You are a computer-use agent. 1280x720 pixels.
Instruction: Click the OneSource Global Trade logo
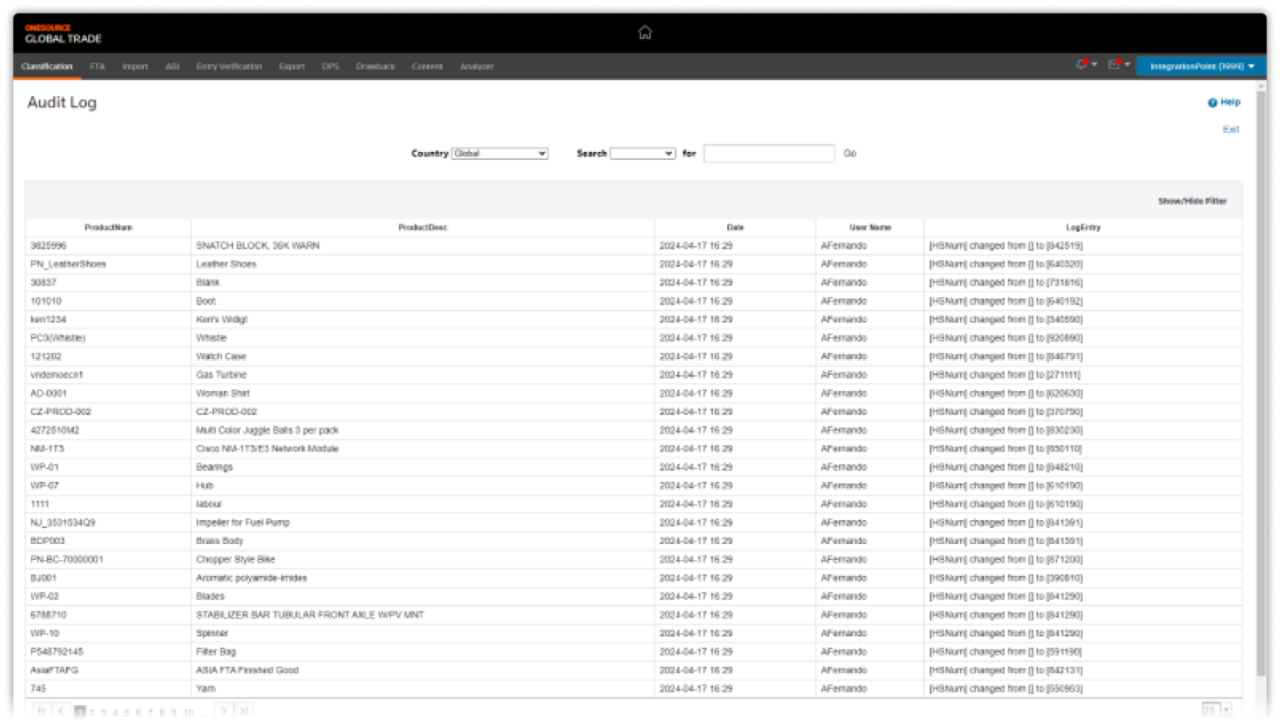(x=63, y=34)
